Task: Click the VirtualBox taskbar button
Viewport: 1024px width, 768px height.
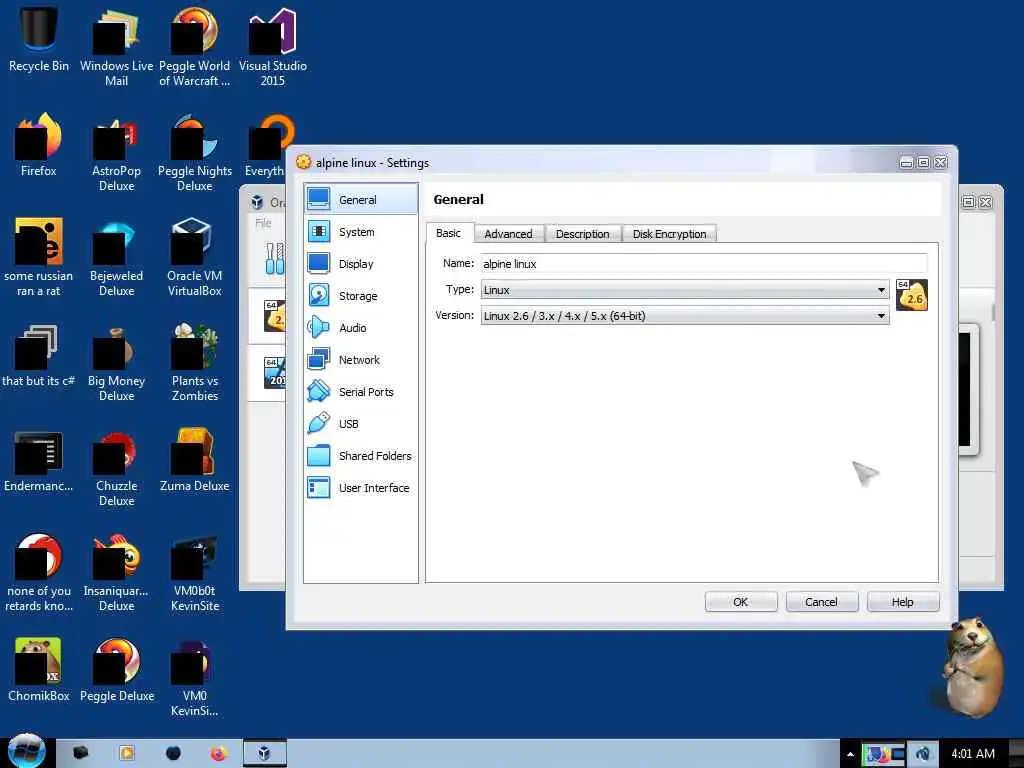Action: coord(264,754)
